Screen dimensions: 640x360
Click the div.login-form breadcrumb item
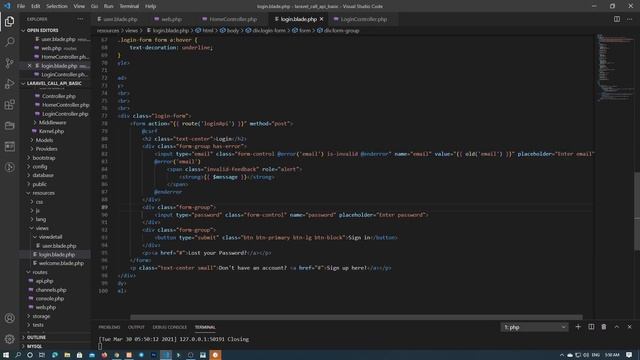pyautogui.click(x=265, y=31)
